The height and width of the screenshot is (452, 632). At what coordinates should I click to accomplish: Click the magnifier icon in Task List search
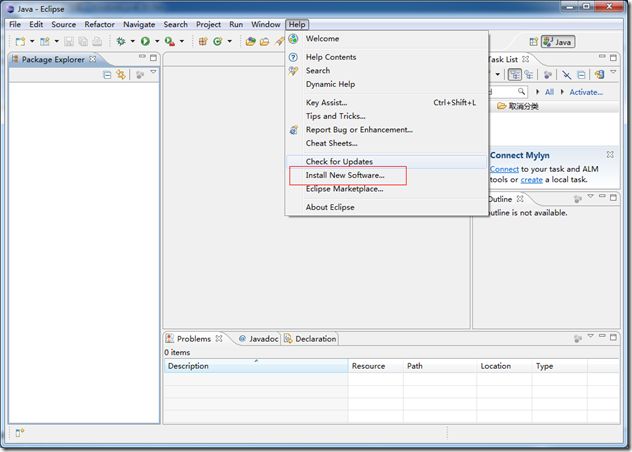[x=522, y=92]
